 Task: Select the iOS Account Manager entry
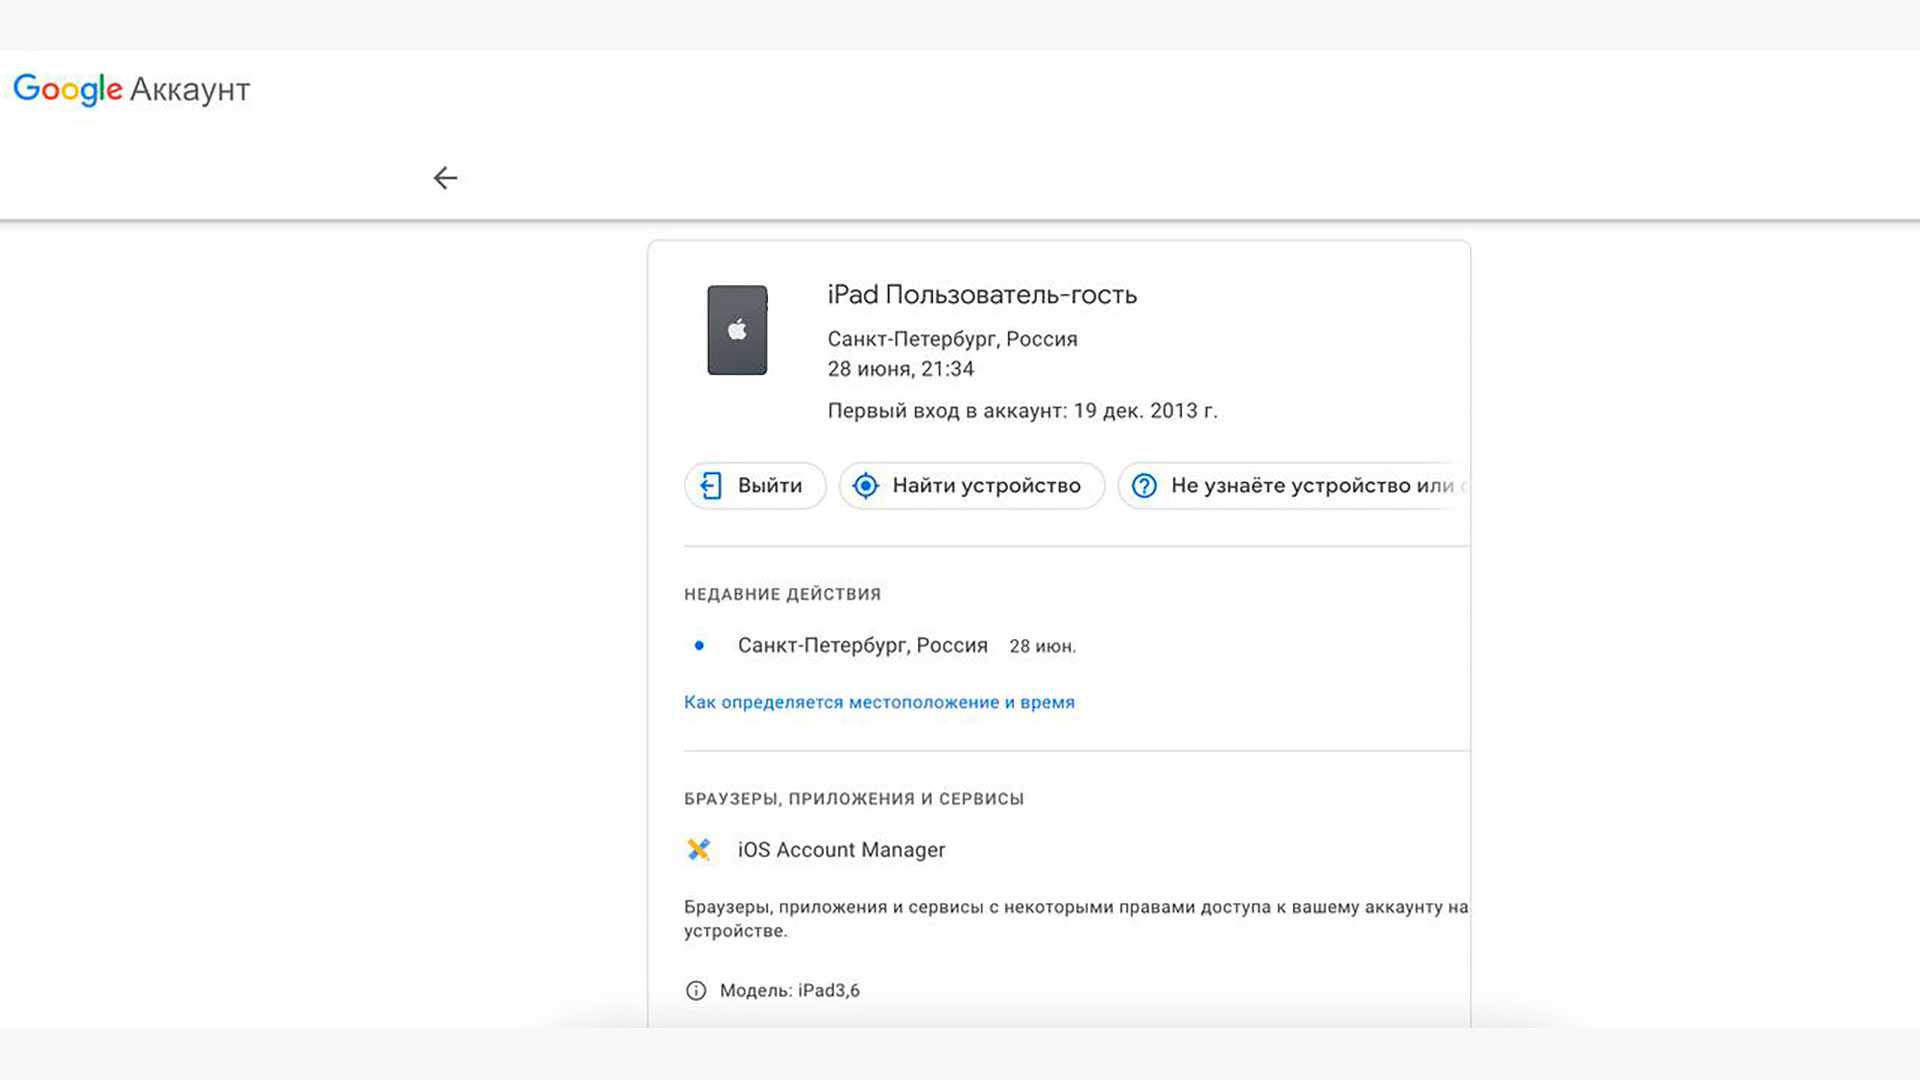[841, 849]
